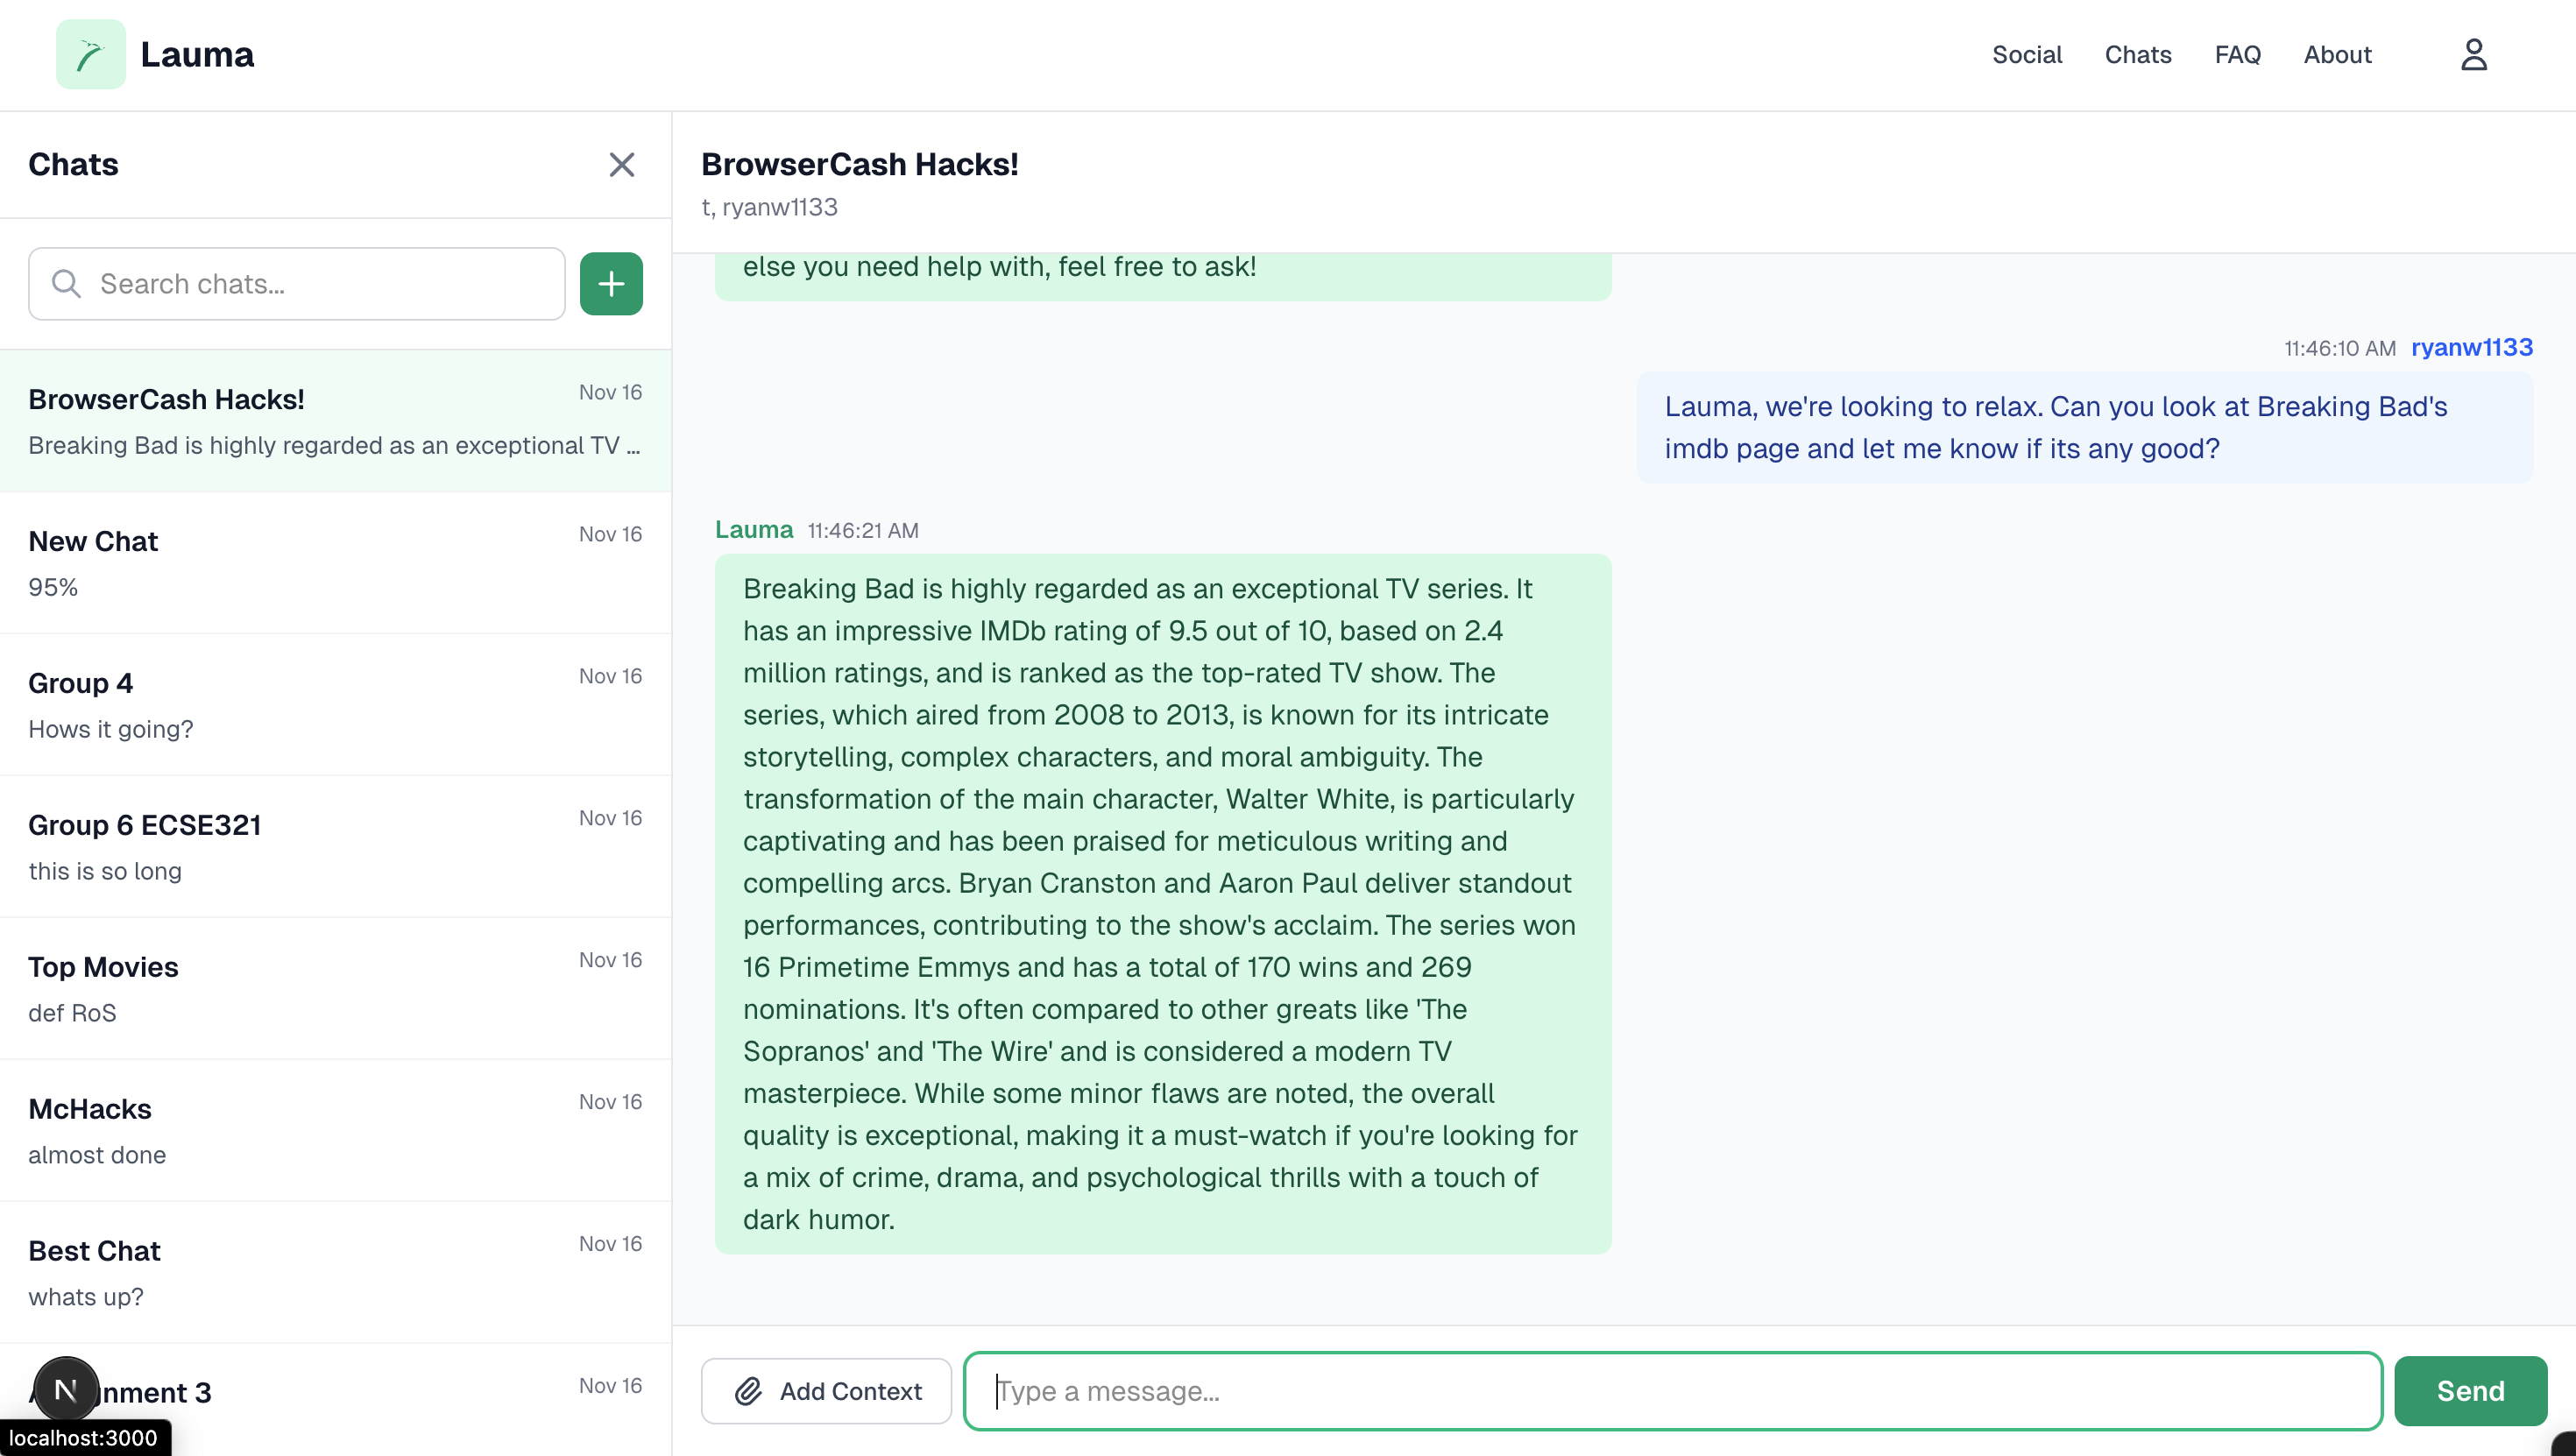The height and width of the screenshot is (1456, 2576).
Task: Click the ryanw1133 sender name
Action: pyautogui.click(x=2471, y=347)
